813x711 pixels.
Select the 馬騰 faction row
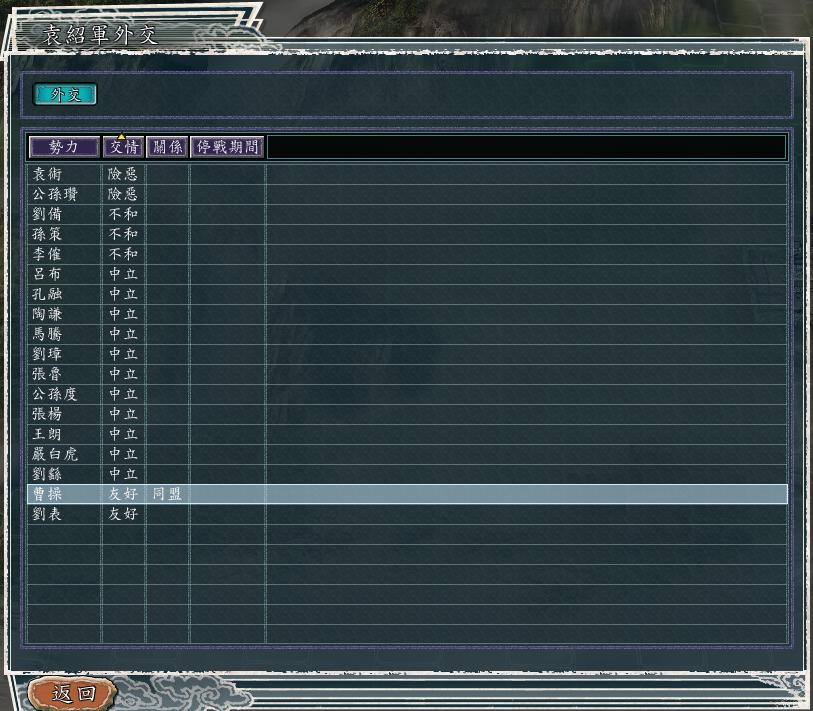pyautogui.click(x=407, y=334)
